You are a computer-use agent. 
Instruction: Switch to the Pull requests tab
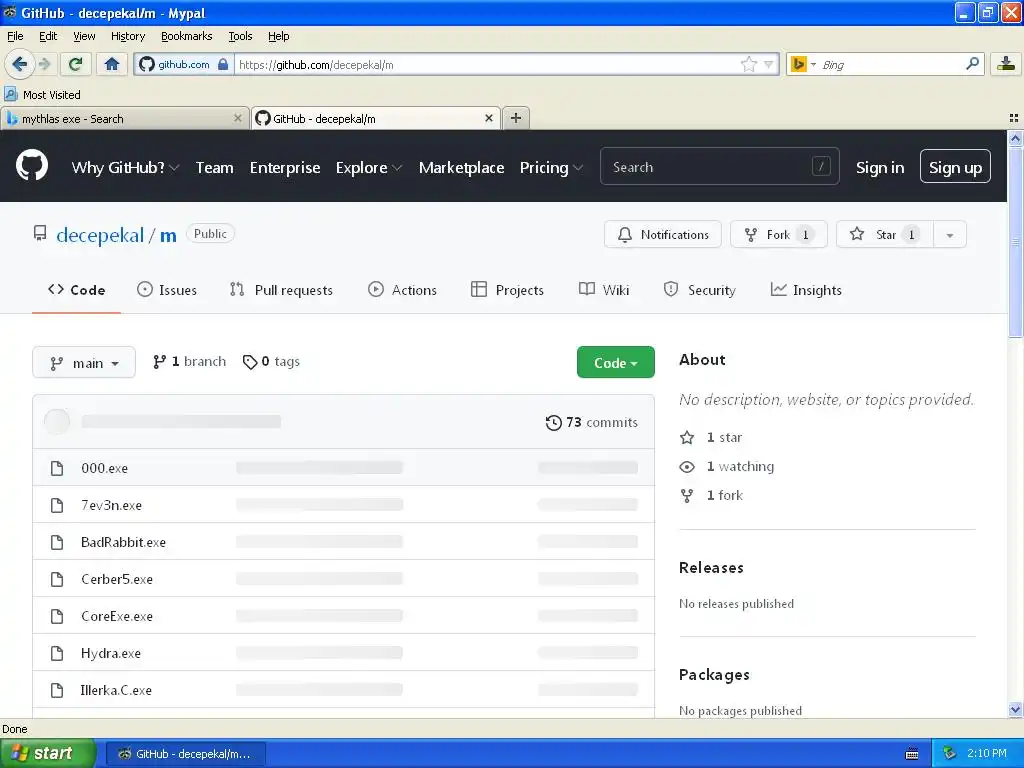coord(281,290)
